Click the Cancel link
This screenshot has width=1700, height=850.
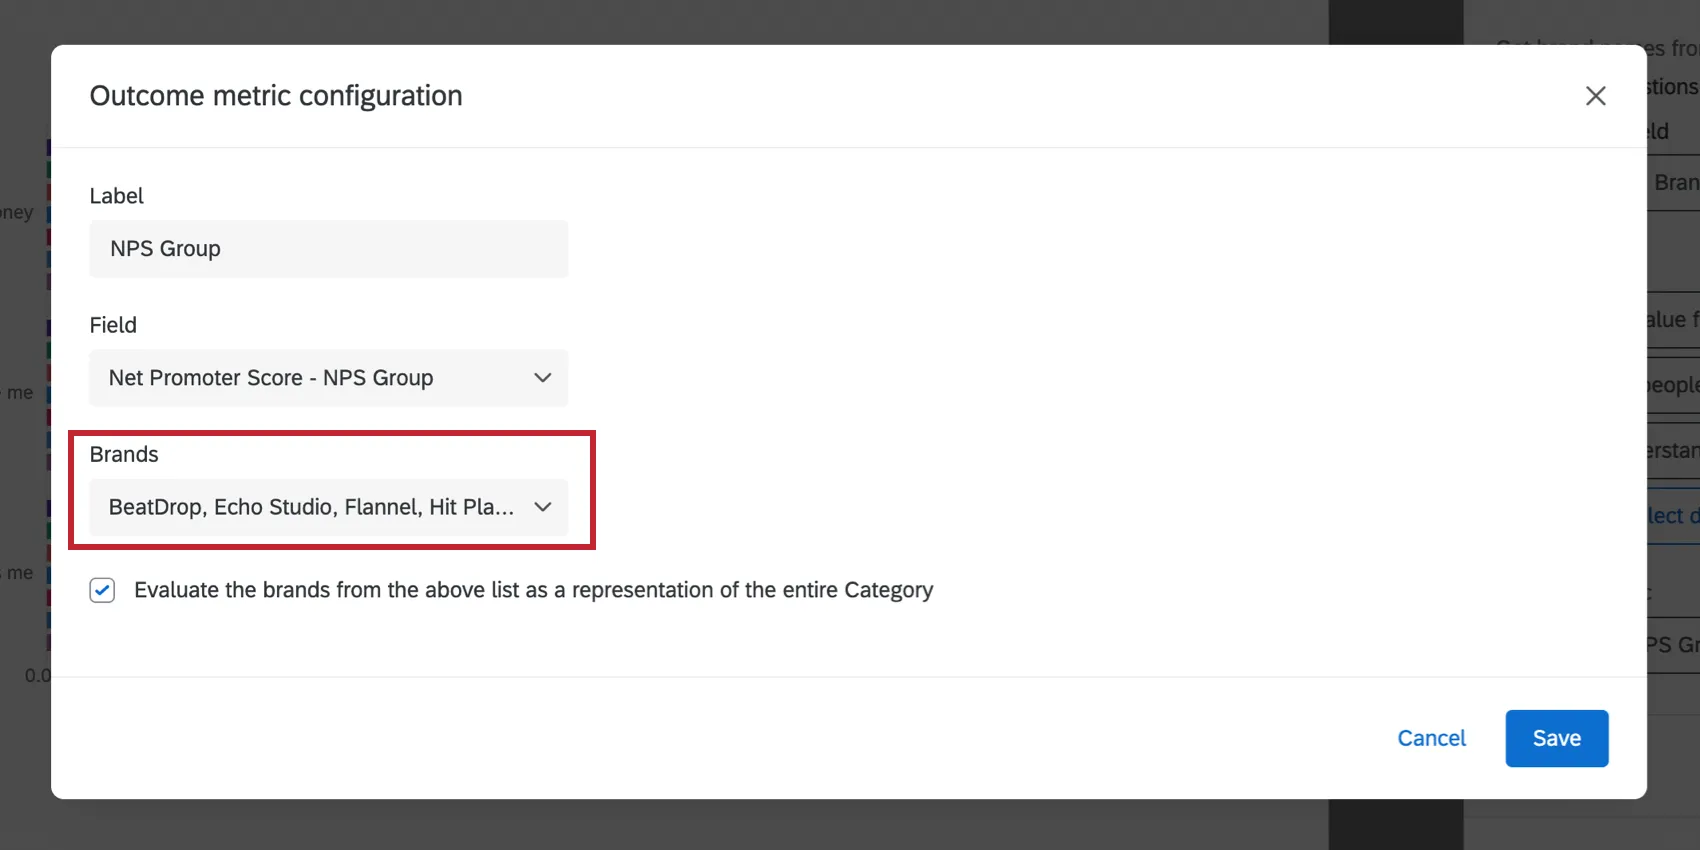coord(1431,738)
